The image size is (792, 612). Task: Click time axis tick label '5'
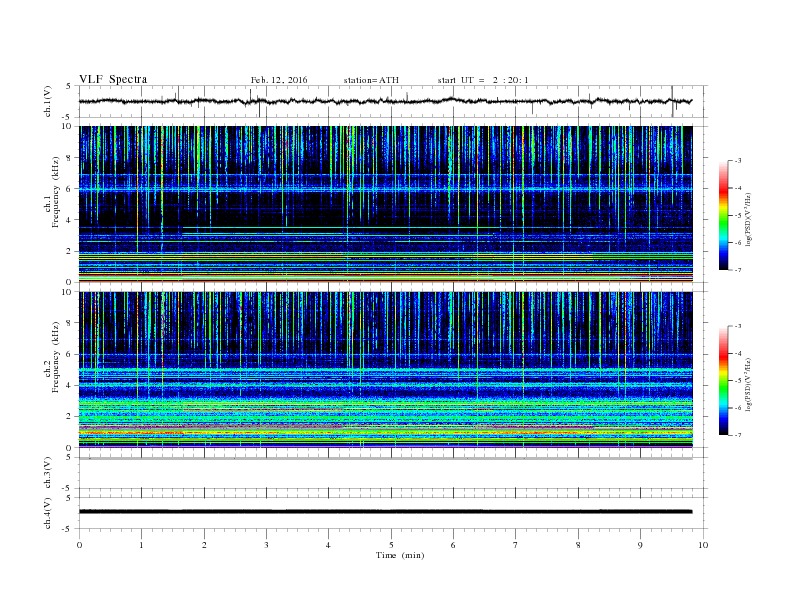(391, 545)
